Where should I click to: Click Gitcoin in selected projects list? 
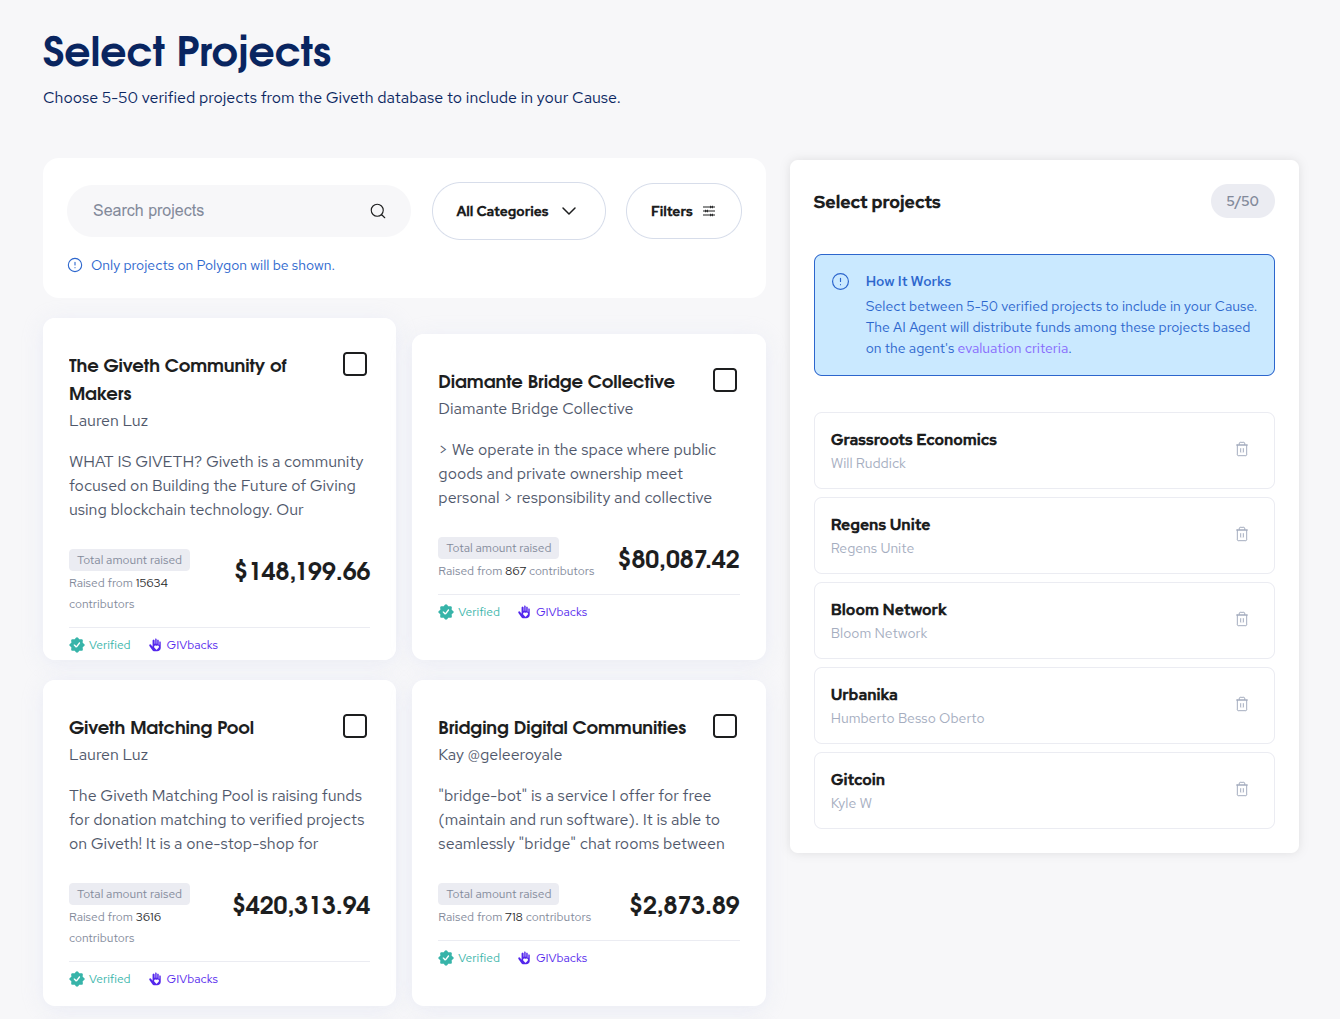pyautogui.click(x=858, y=780)
